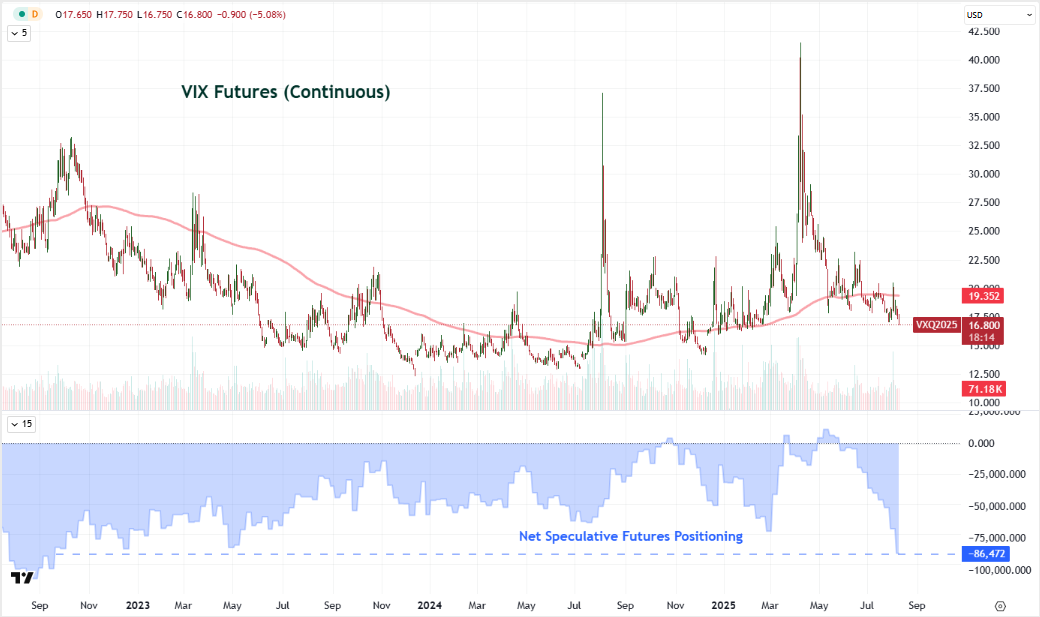
Task: Click the 19.352 moving average label
Action: pyautogui.click(x=984, y=296)
